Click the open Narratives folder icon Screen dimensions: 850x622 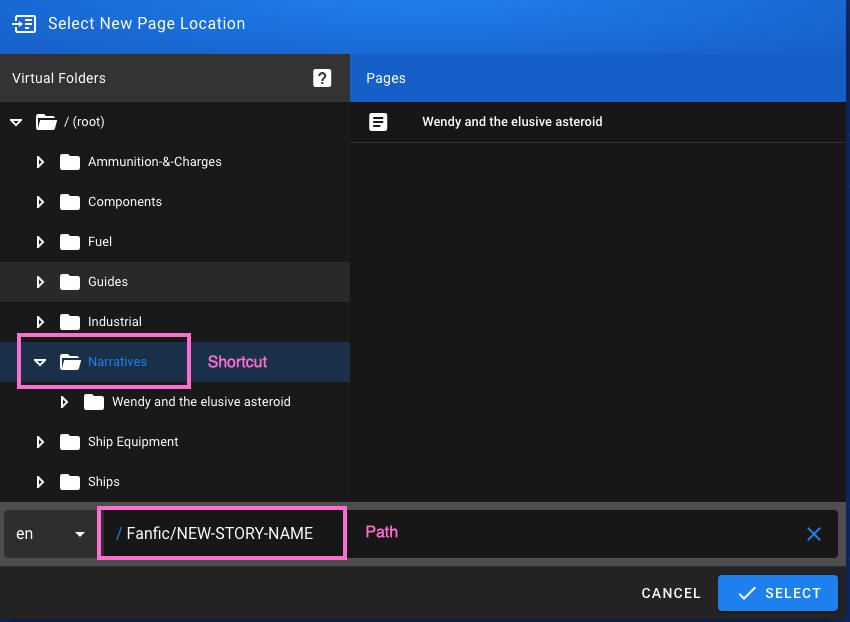70,362
